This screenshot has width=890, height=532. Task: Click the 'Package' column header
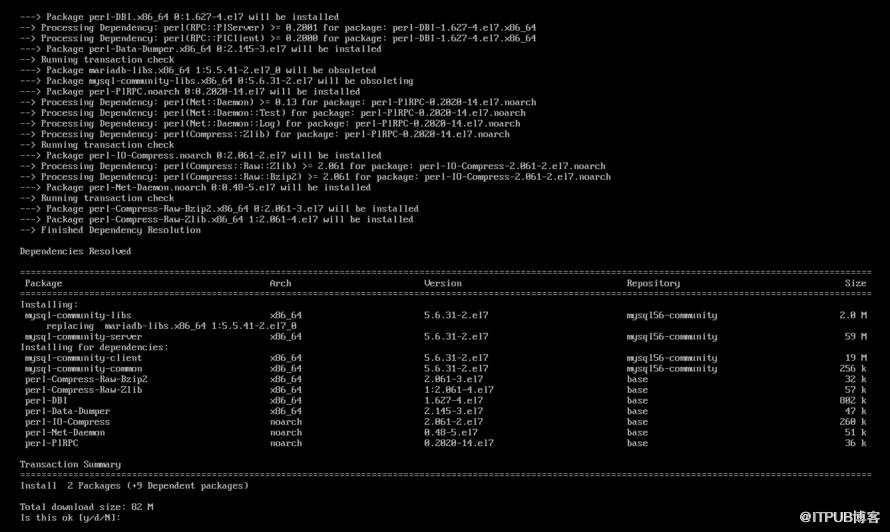(43, 283)
